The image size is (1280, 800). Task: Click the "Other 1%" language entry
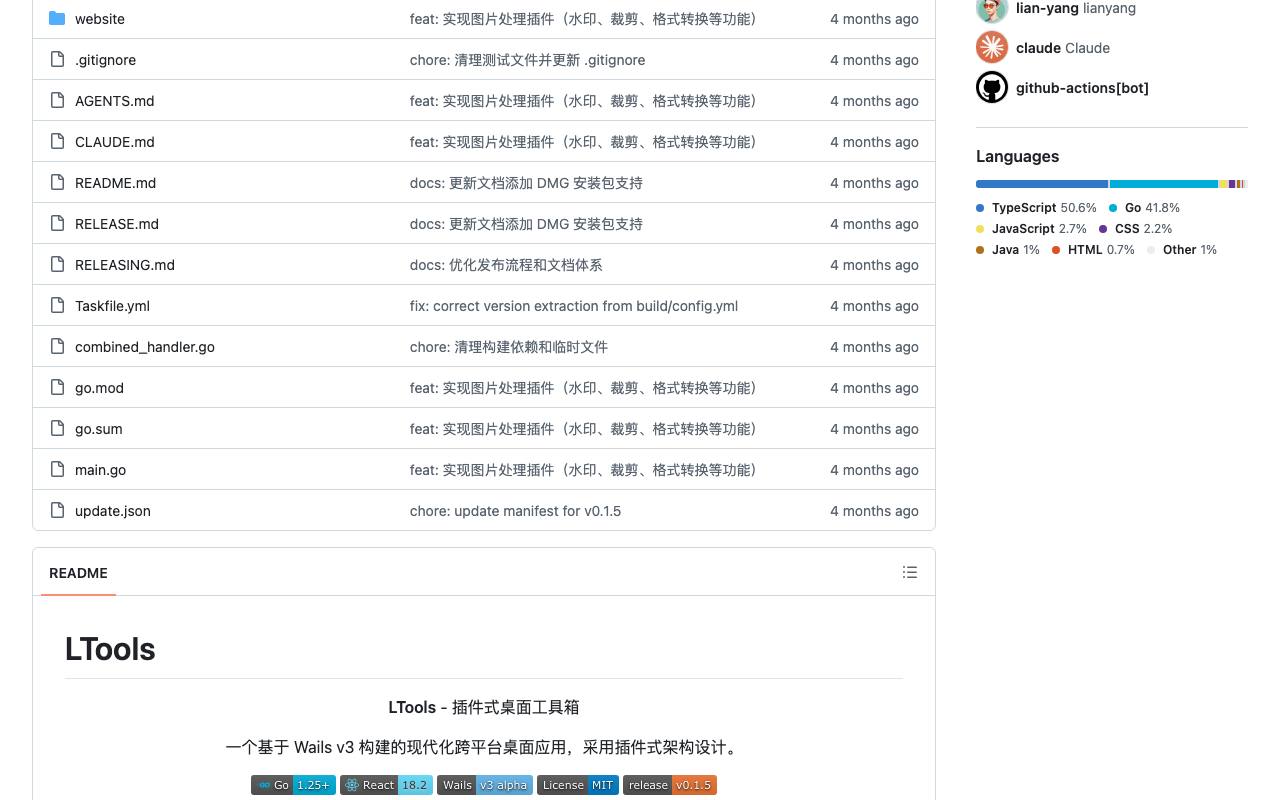[1182, 250]
